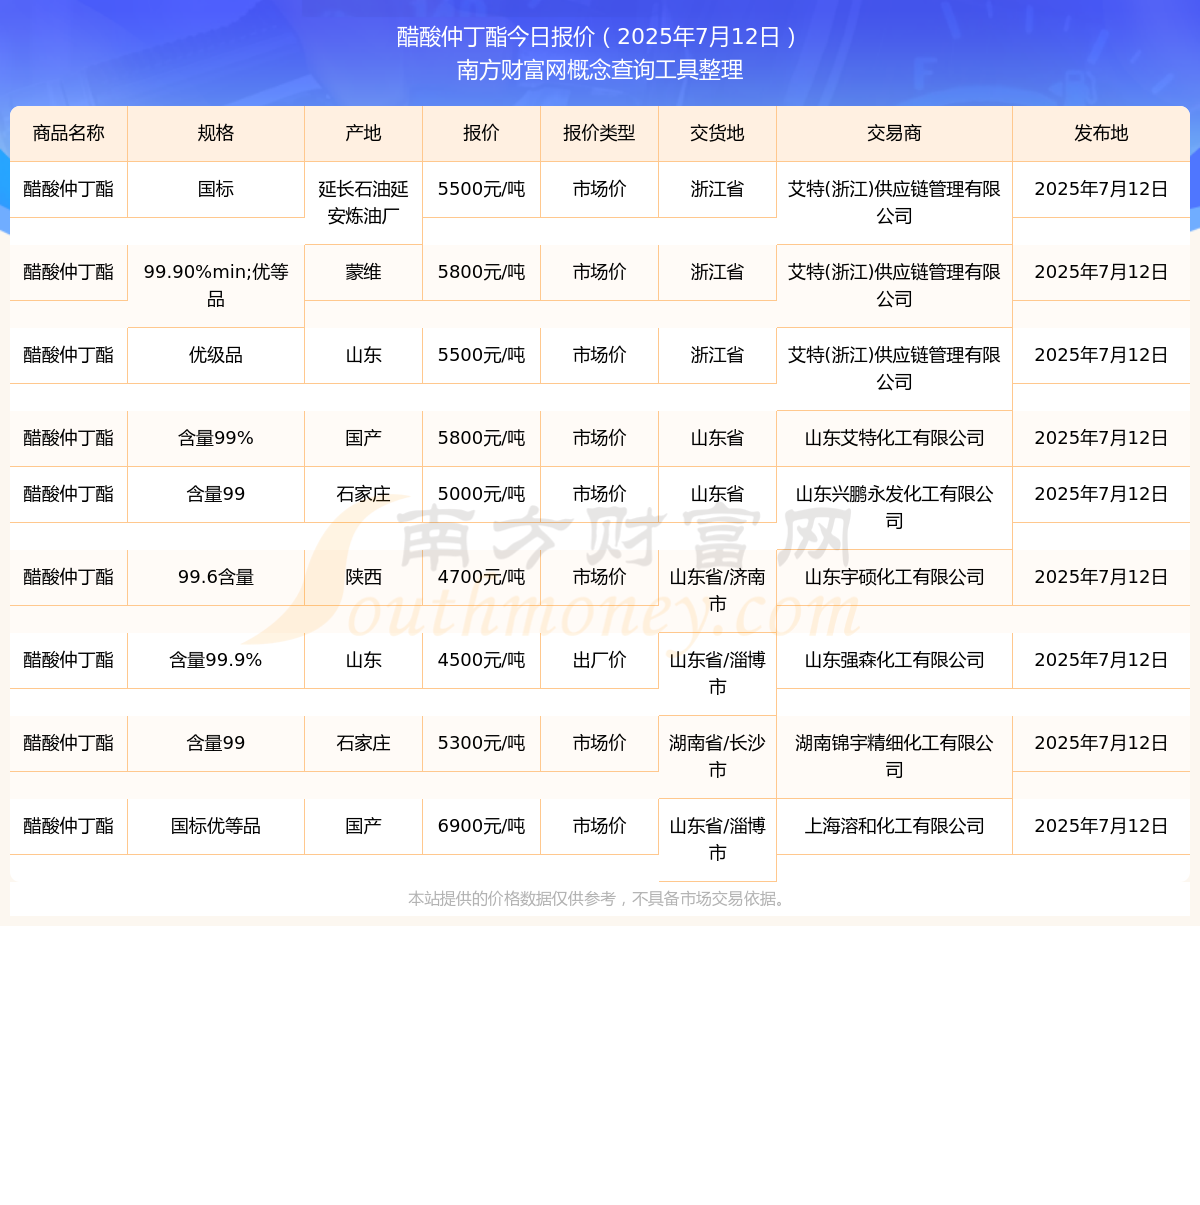Click the 山东 origin in the 优级品 row
The height and width of the screenshot is (1205, 1200).
[364, 355]
